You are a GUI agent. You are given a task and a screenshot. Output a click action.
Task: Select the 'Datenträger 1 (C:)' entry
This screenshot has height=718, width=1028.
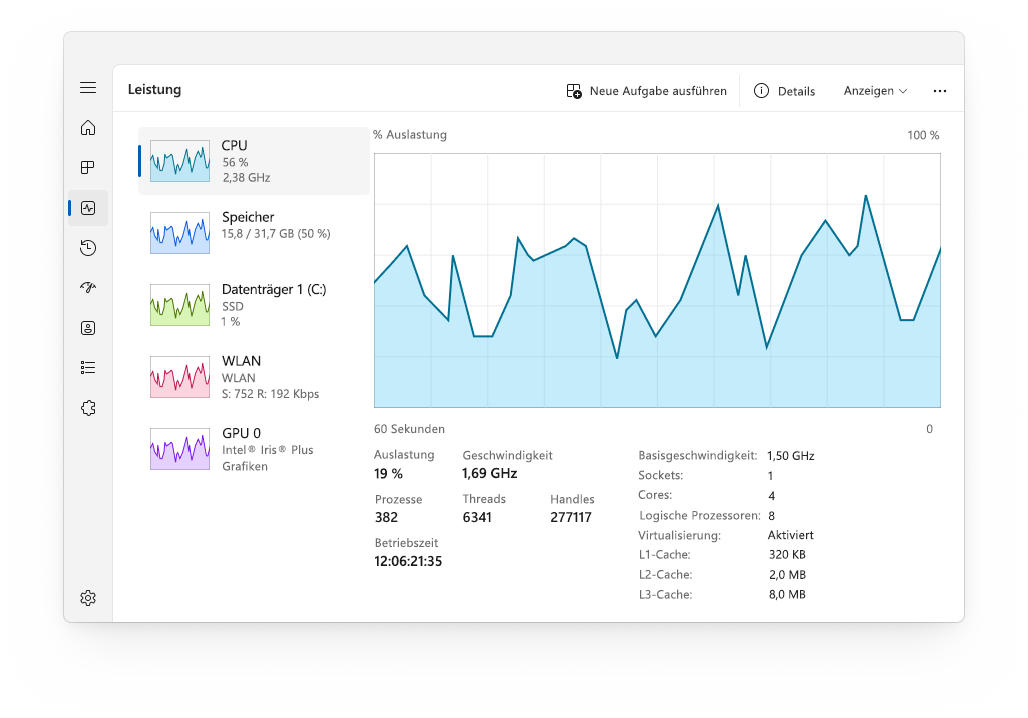[254, 304]
